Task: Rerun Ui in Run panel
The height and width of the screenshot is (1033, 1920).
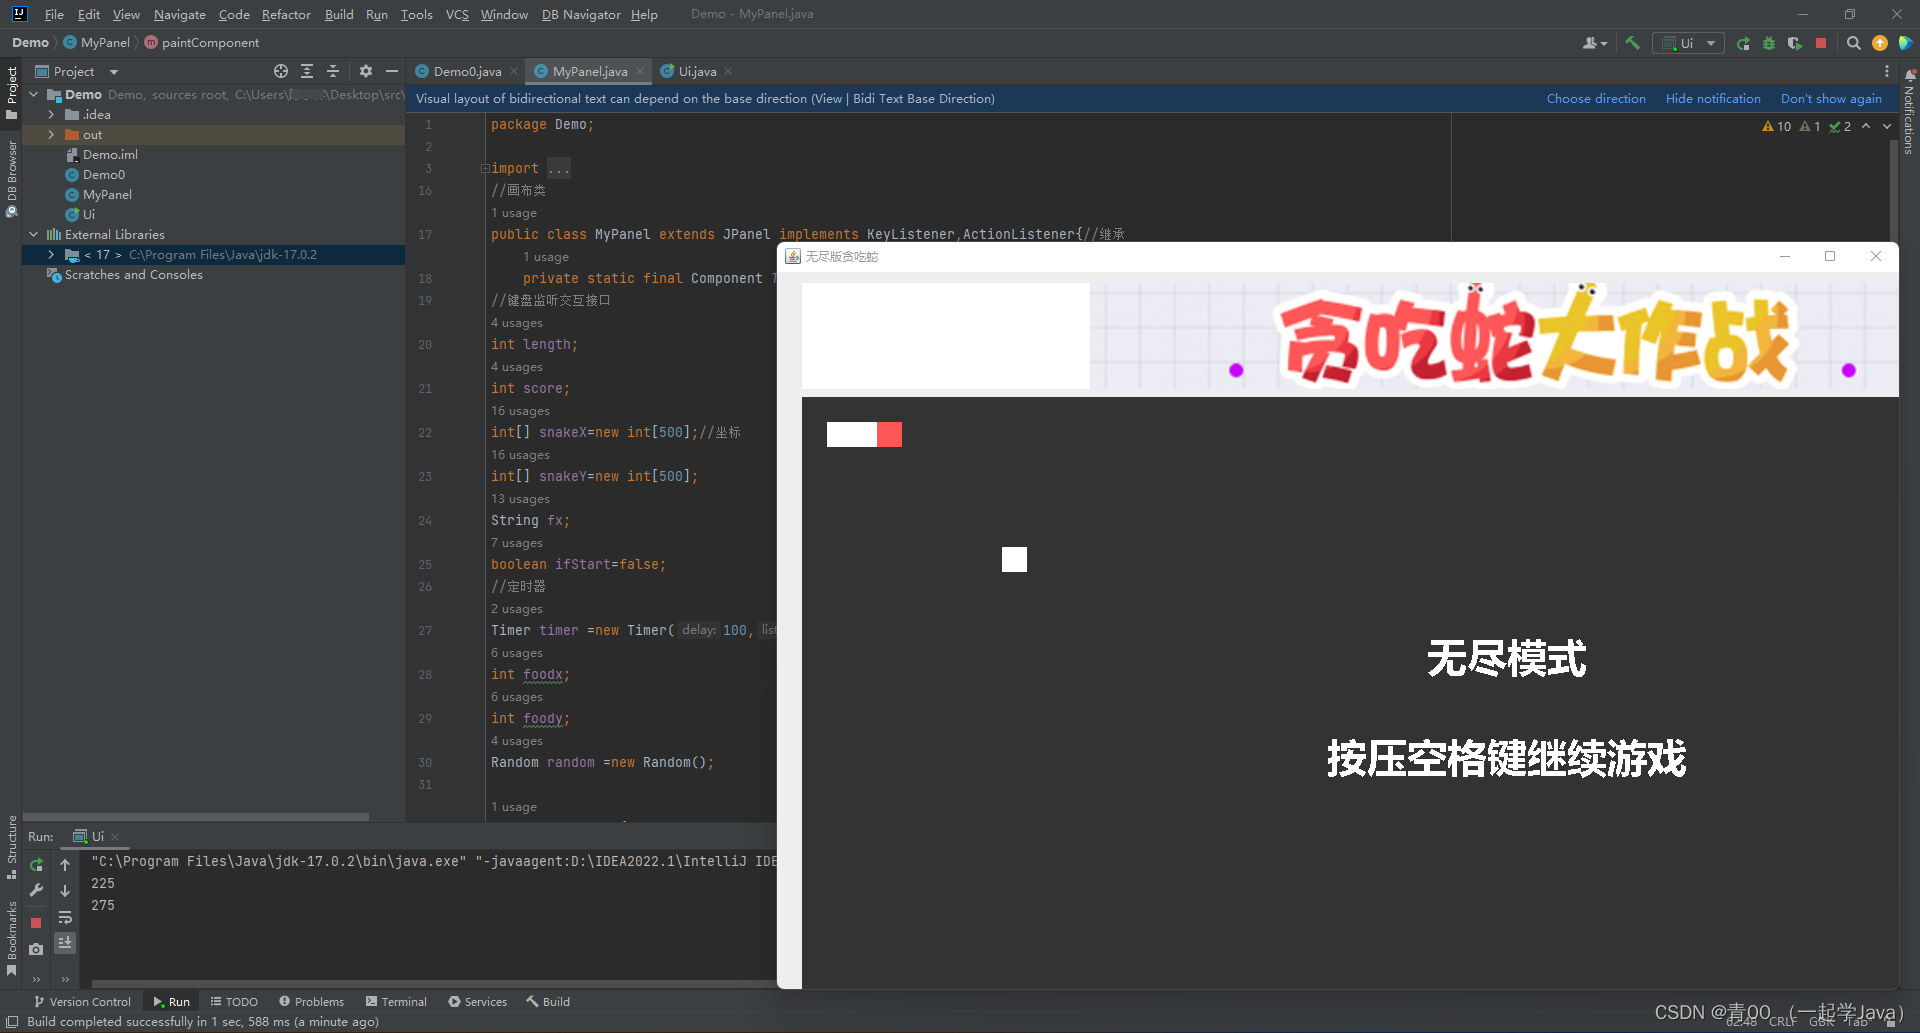Action: coord(36,865)
